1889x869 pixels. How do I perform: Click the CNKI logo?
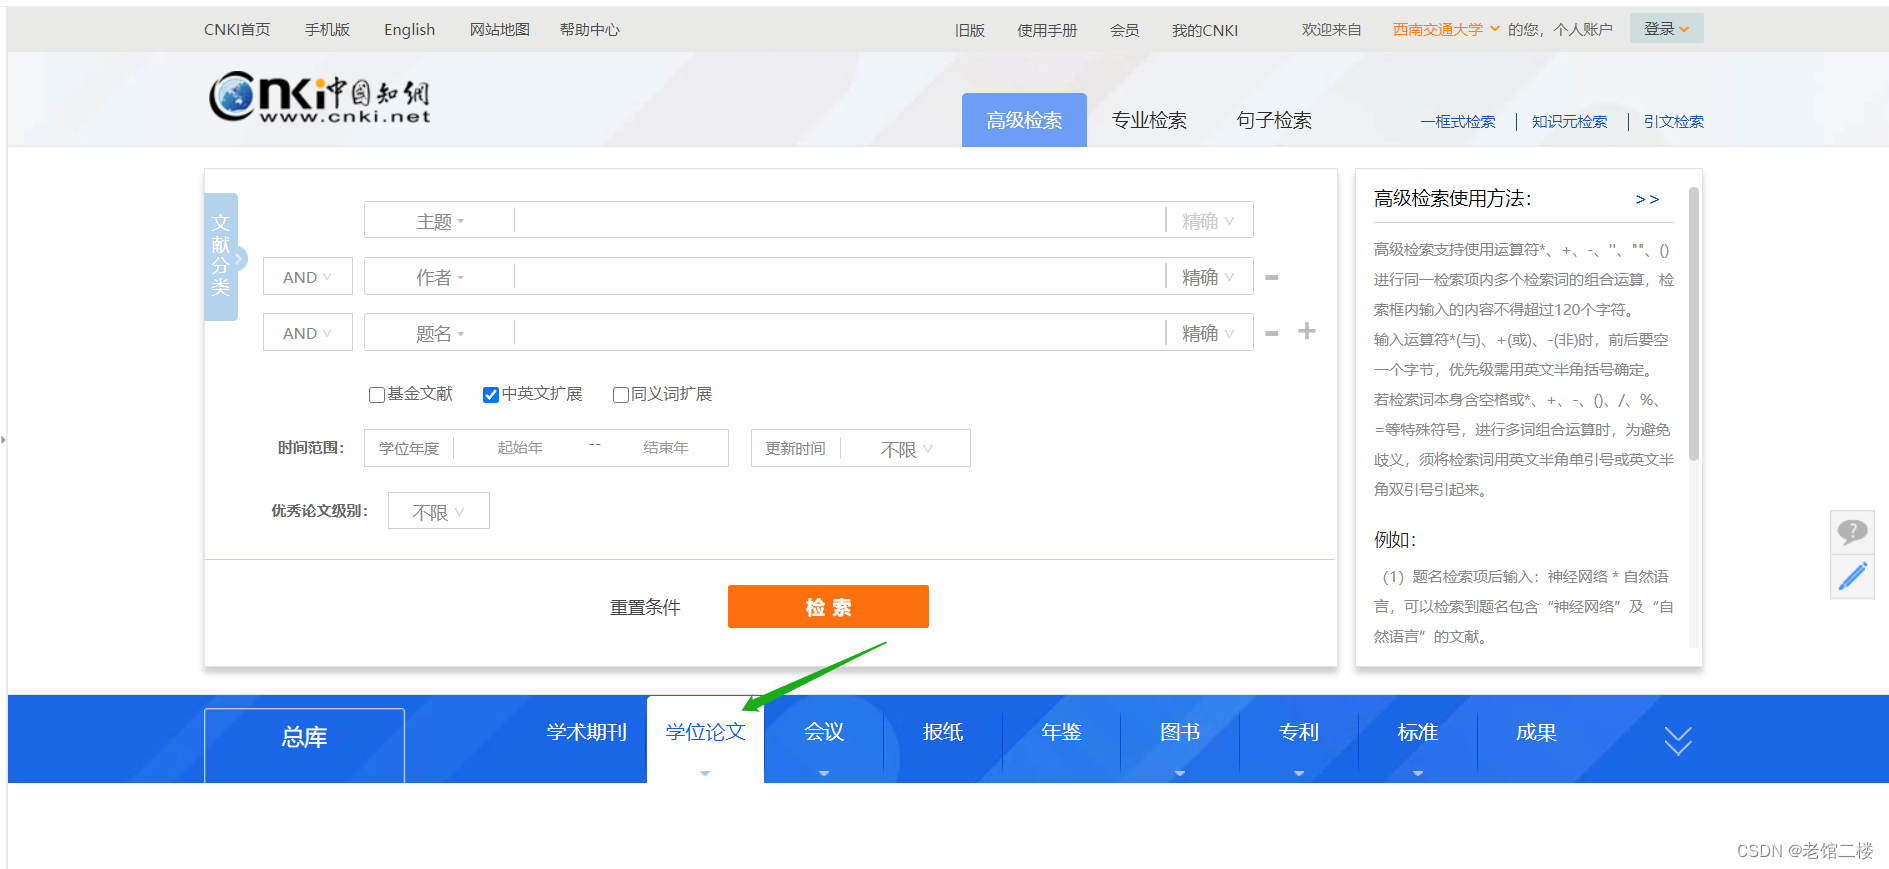tap(320, 97)
